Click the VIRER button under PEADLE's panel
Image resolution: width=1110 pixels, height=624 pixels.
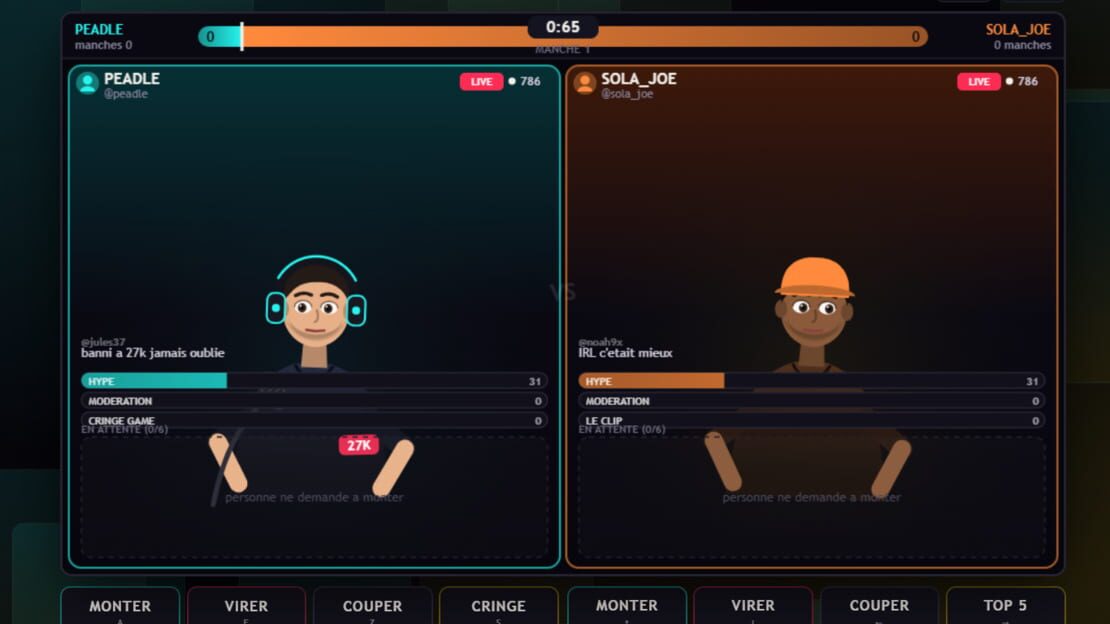(246, 606)
